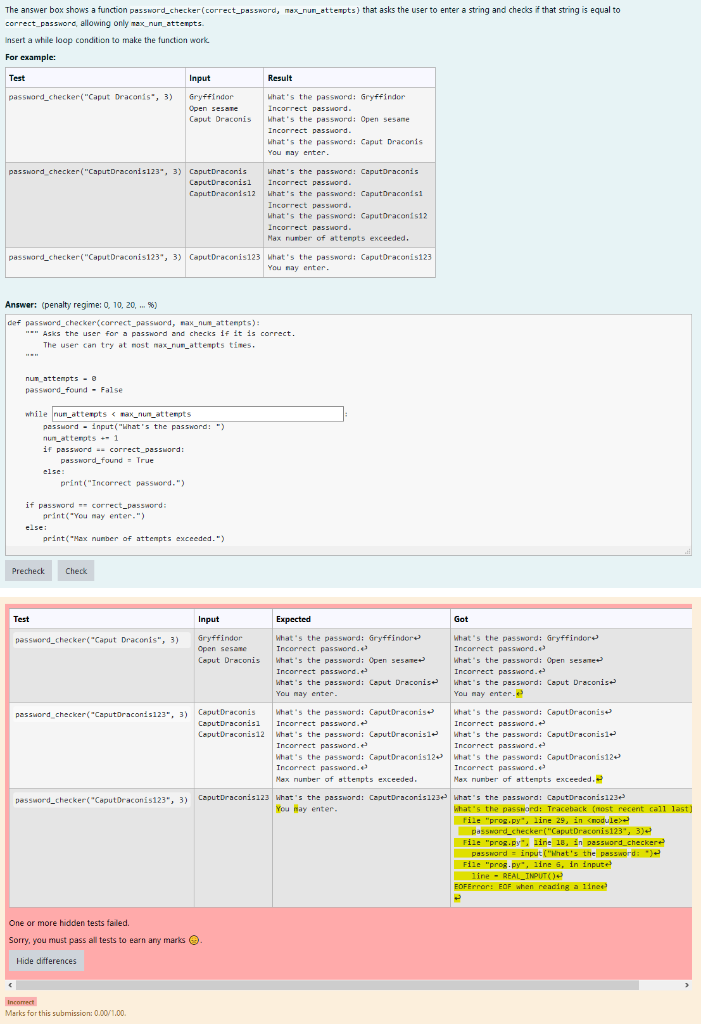Click the right scroll arrow of results scrollbar

(687, 985)
